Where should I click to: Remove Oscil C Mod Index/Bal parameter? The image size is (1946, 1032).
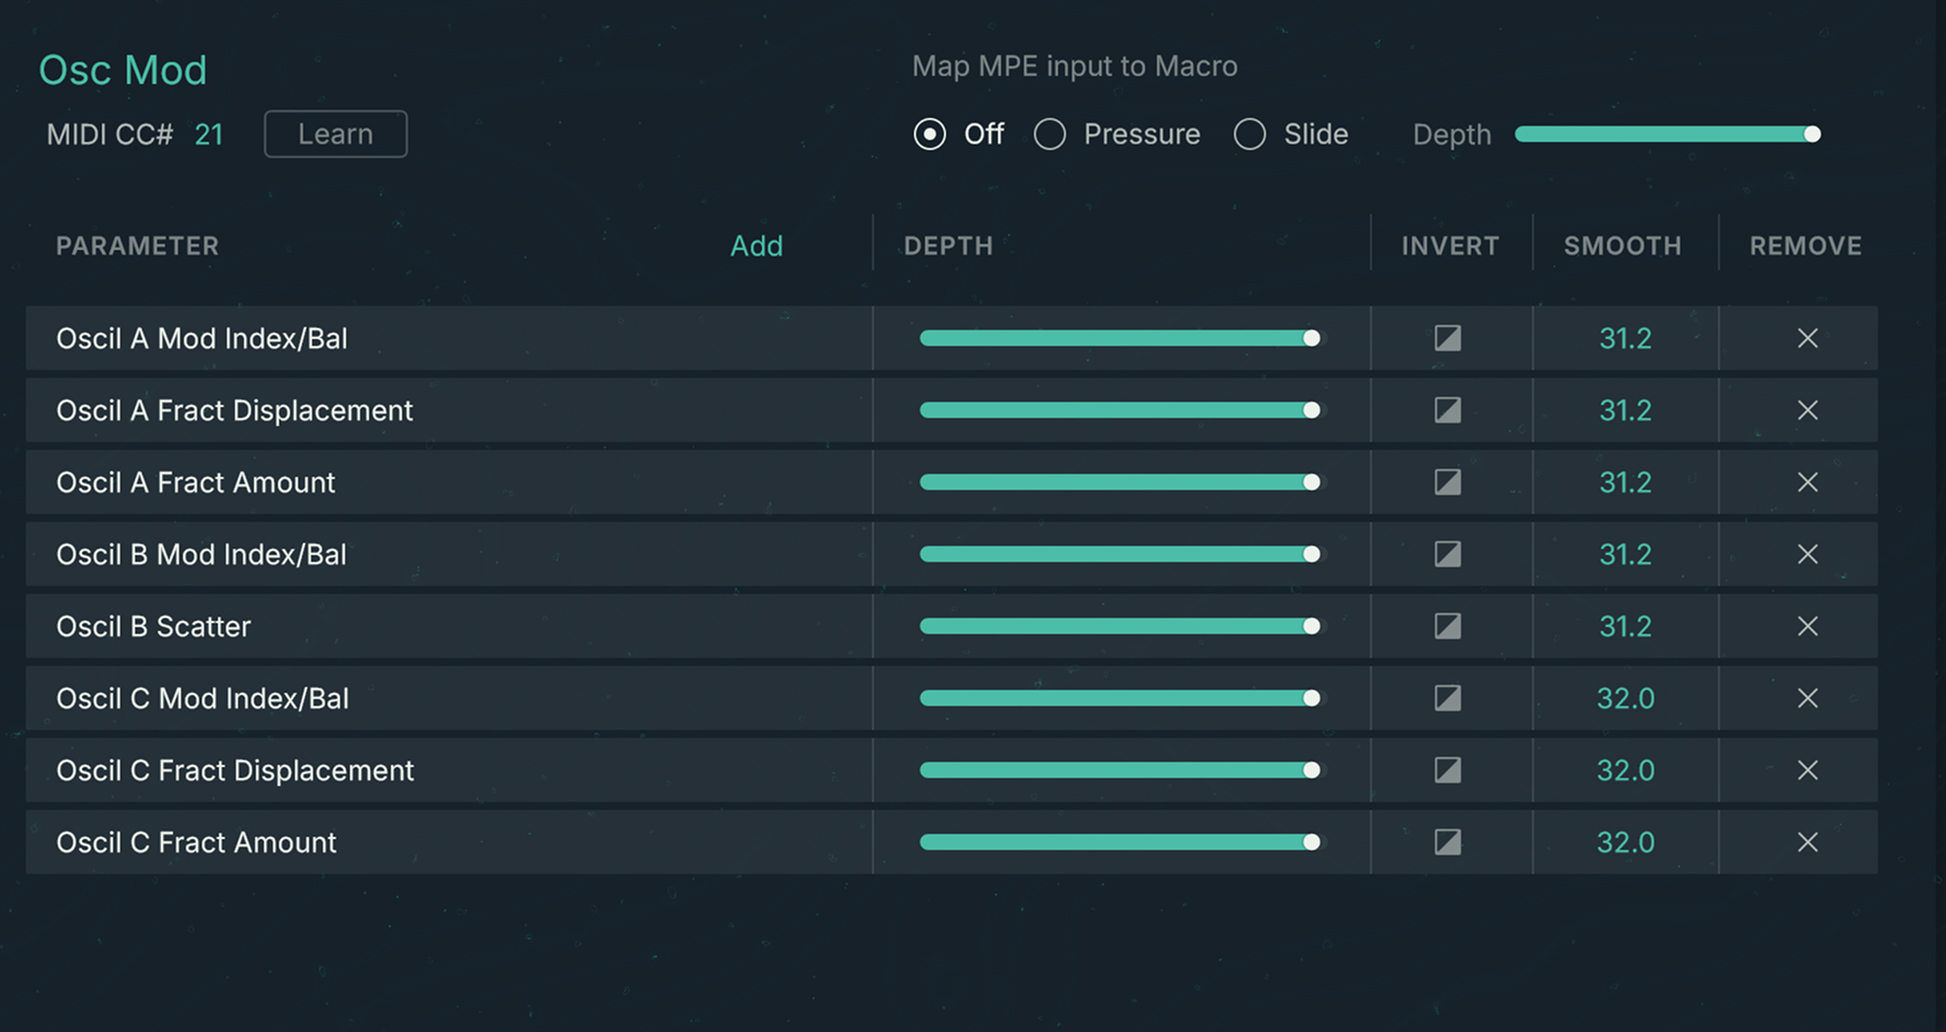pos(1807,698)
